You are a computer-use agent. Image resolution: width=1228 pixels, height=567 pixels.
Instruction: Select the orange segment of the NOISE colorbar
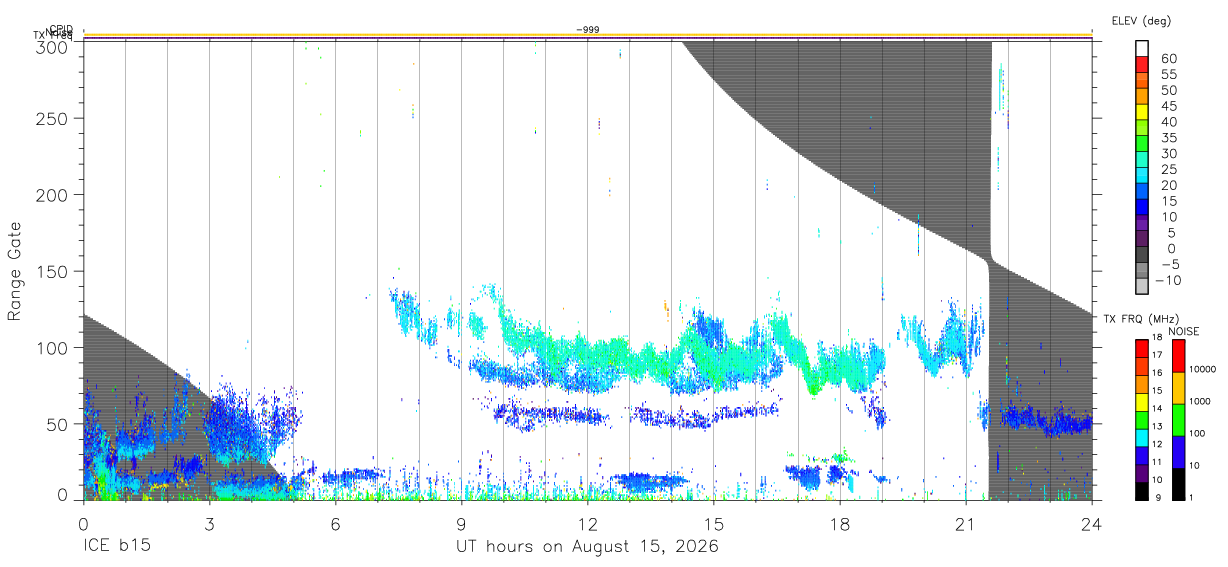tap(1178, 387)
